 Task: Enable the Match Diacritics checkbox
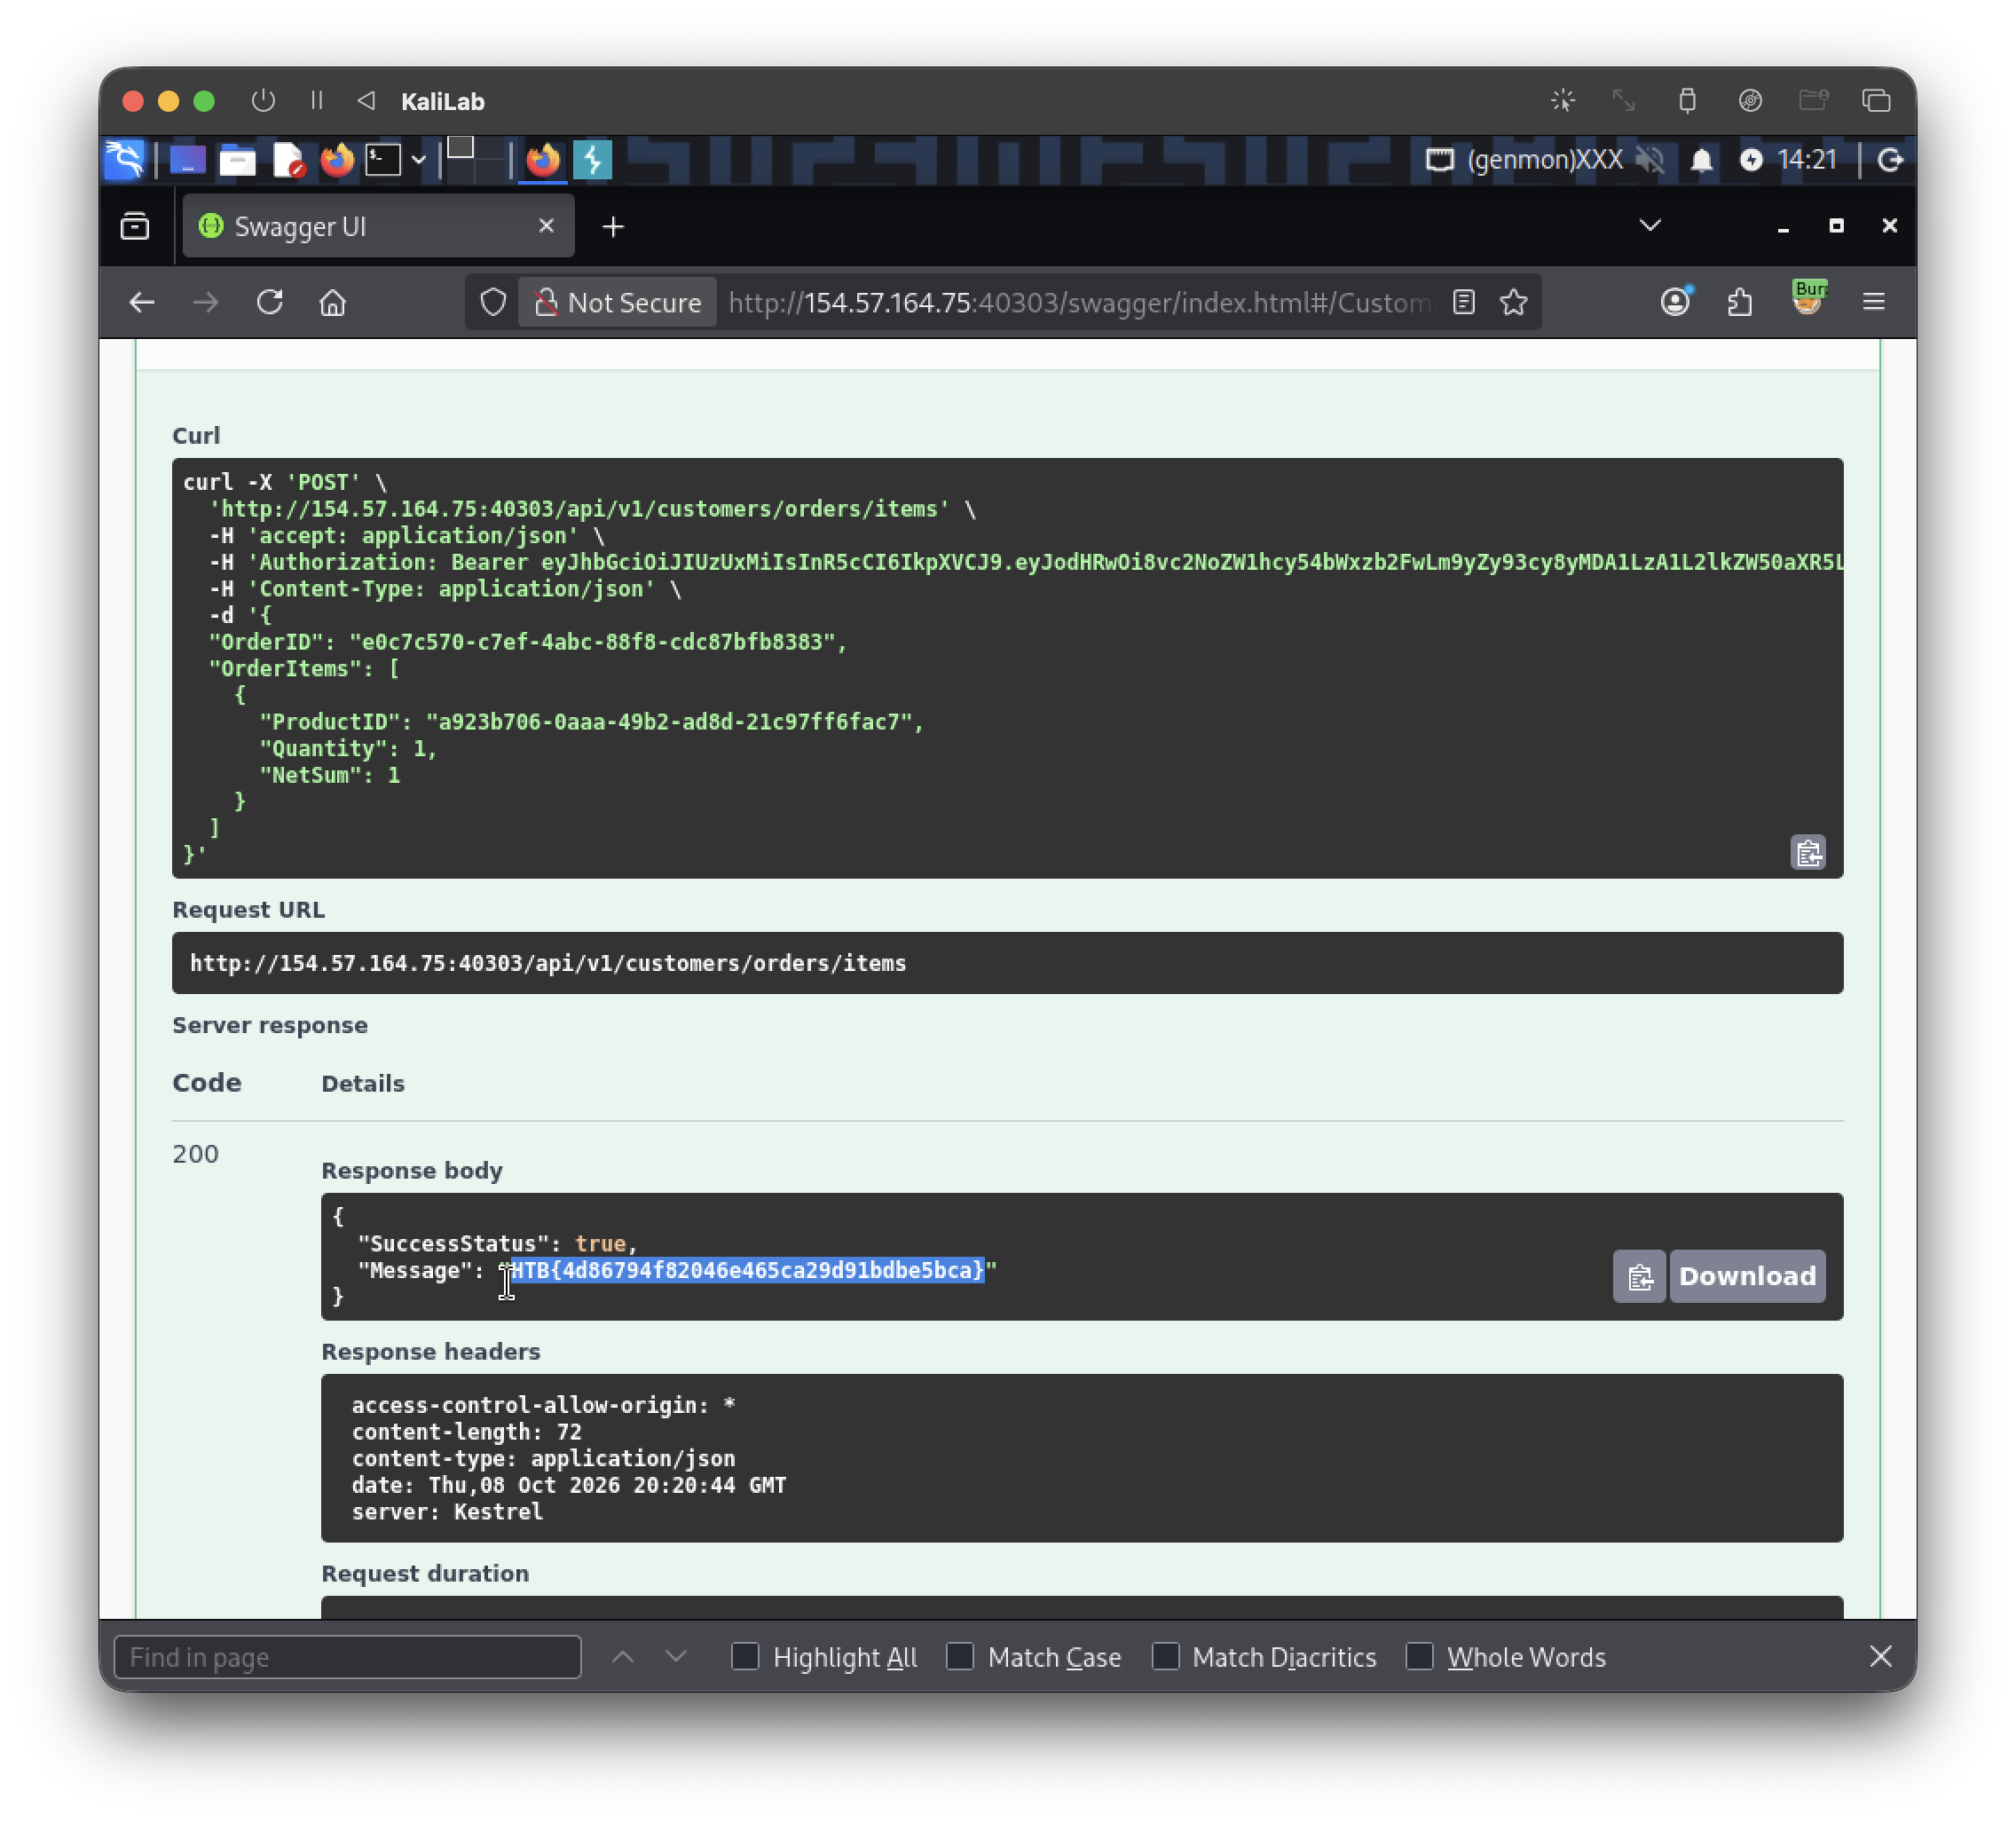[1165, 1656]
